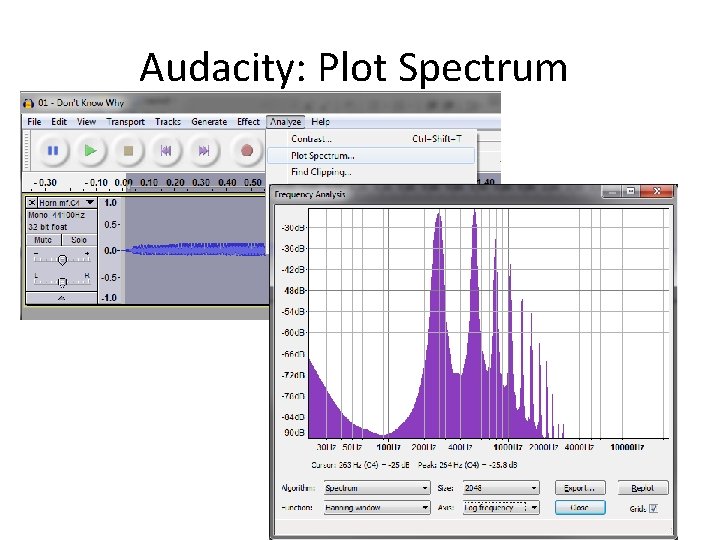Click the -48dB axis label

click(x=293, y=291)
